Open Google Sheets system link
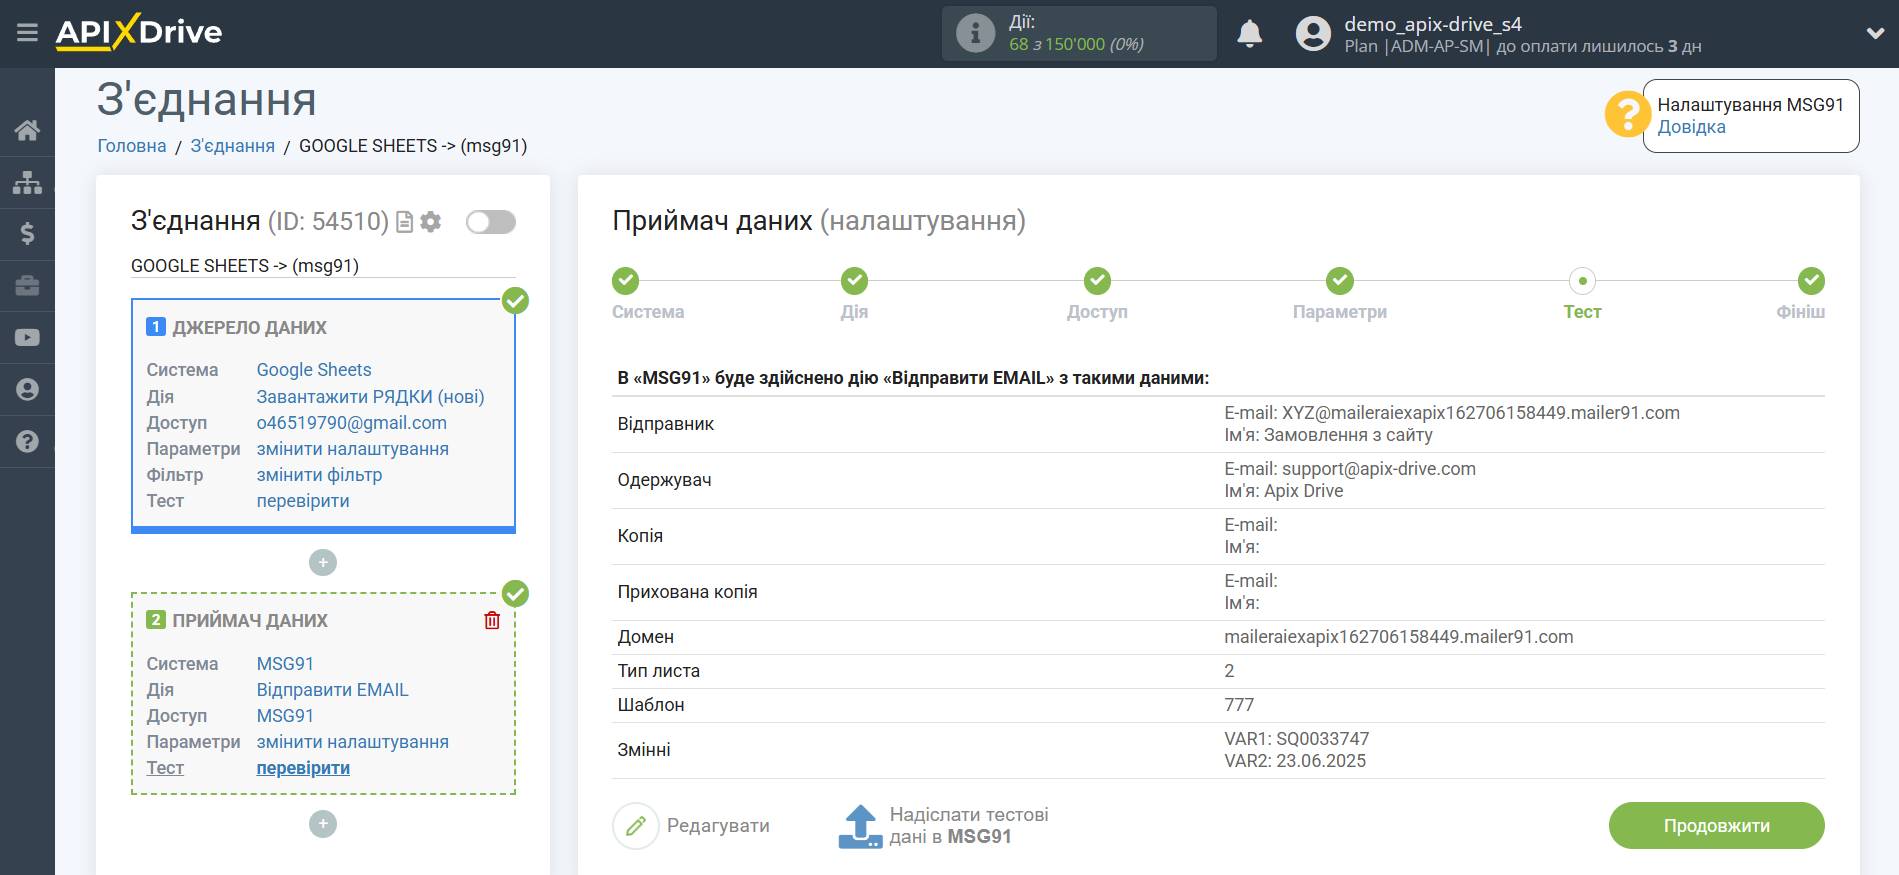 pyautogui.click(x=314, y=370)
